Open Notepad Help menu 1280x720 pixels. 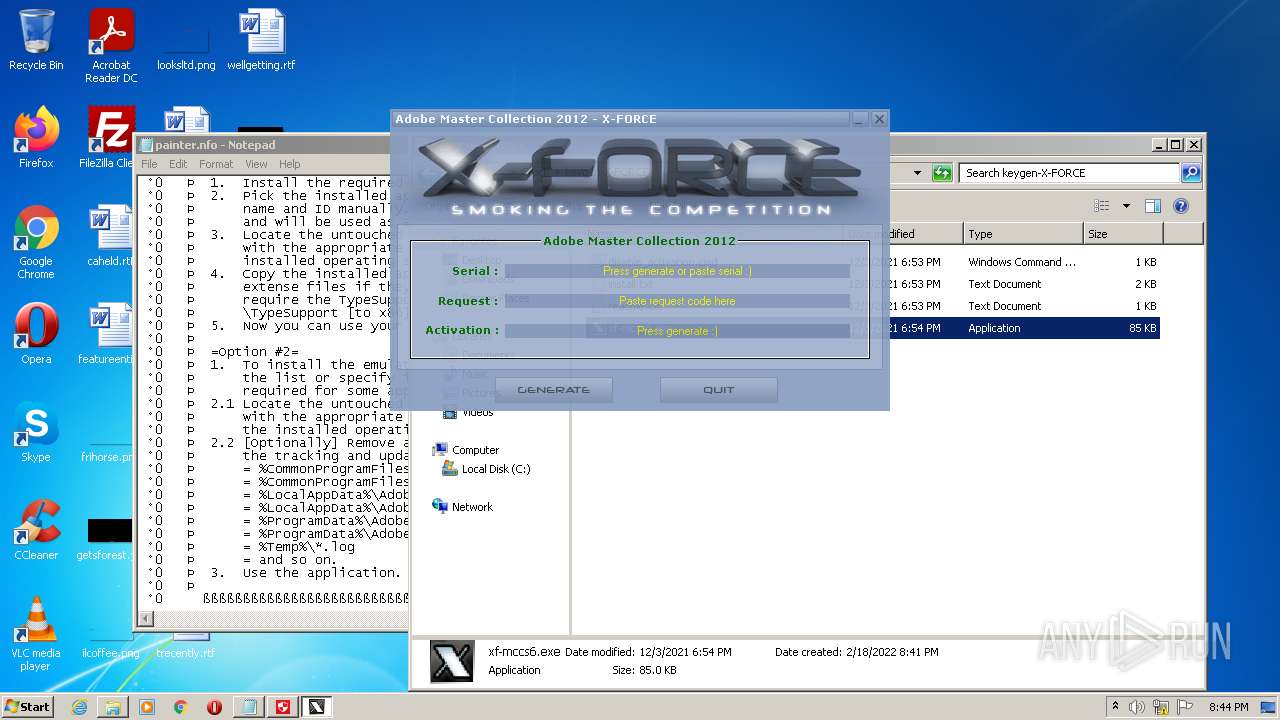(290, 164)
